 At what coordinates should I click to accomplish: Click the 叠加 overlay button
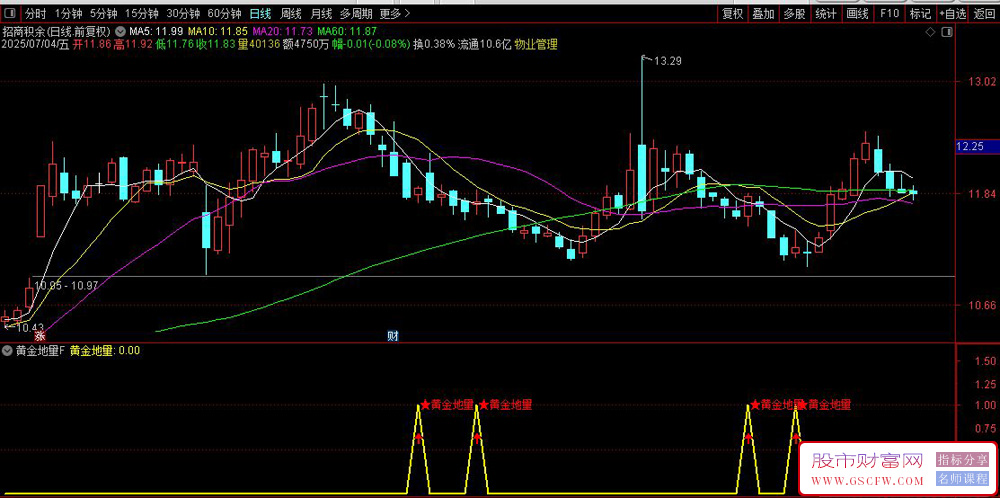pos(763,13)
